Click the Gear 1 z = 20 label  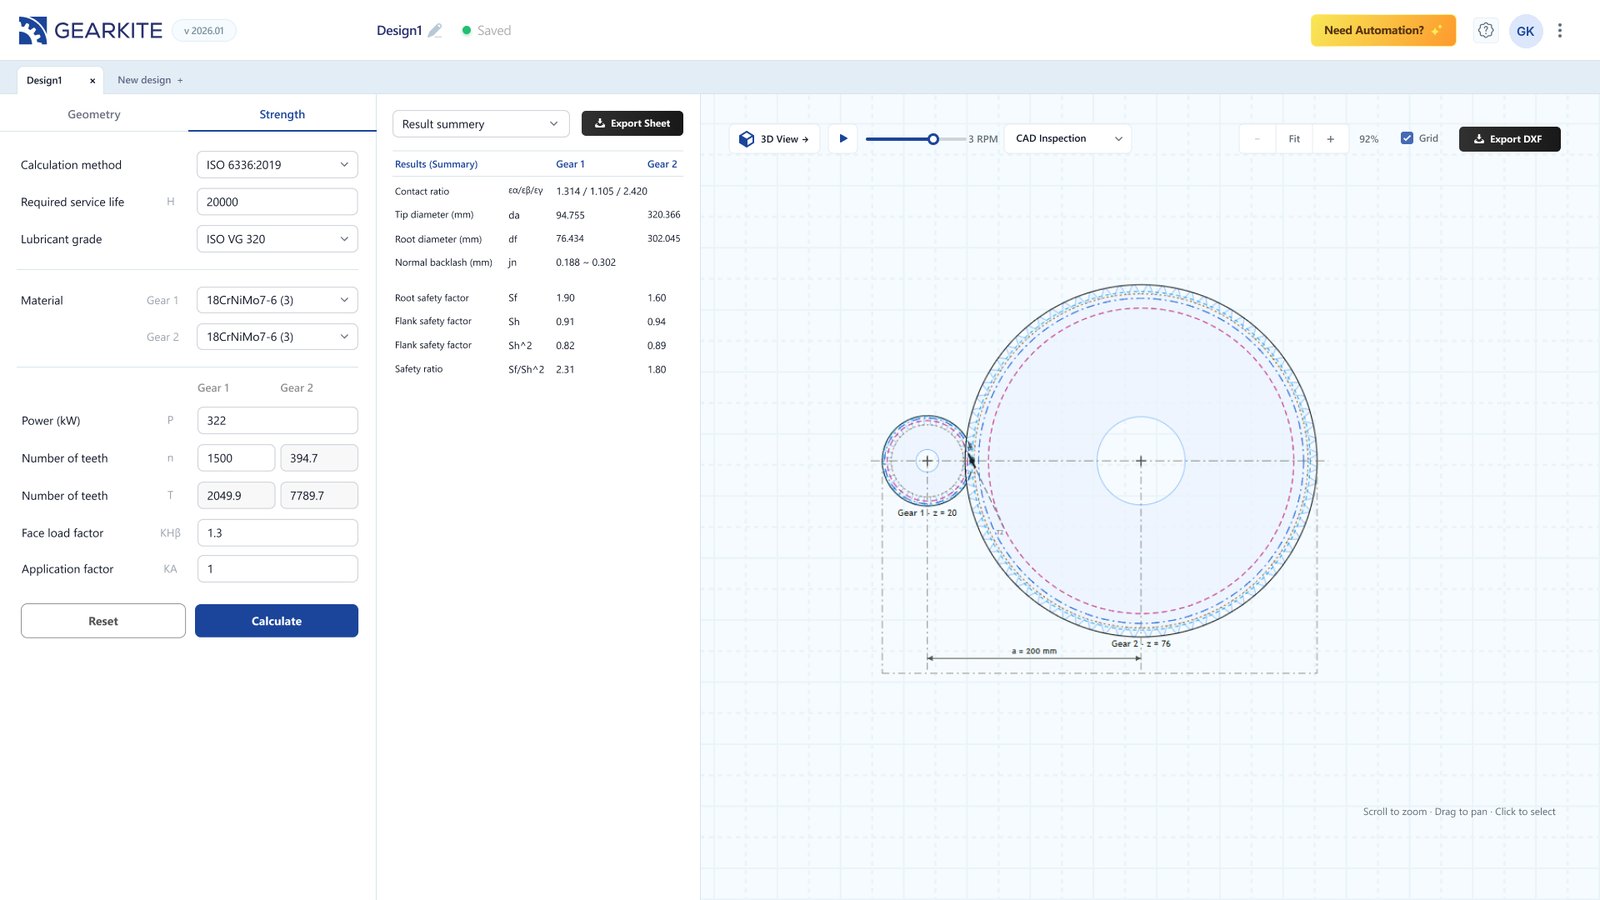(x=927, y=513)
